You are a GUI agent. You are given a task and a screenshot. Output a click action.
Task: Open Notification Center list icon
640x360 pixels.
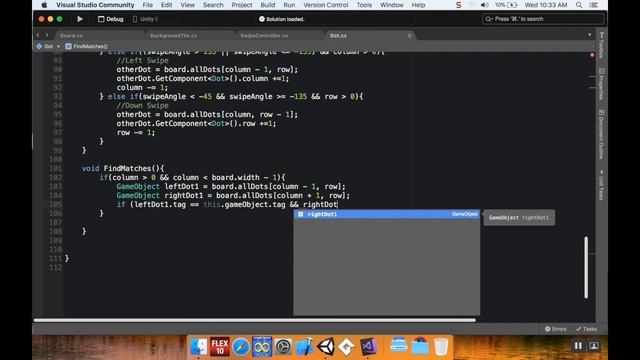click(x=594, y=5)
